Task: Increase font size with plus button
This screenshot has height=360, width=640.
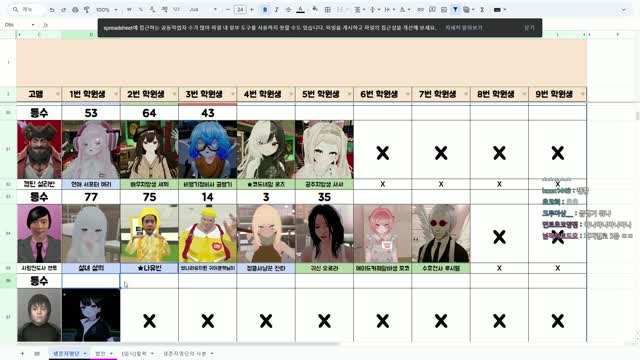Action: point(252,9)
